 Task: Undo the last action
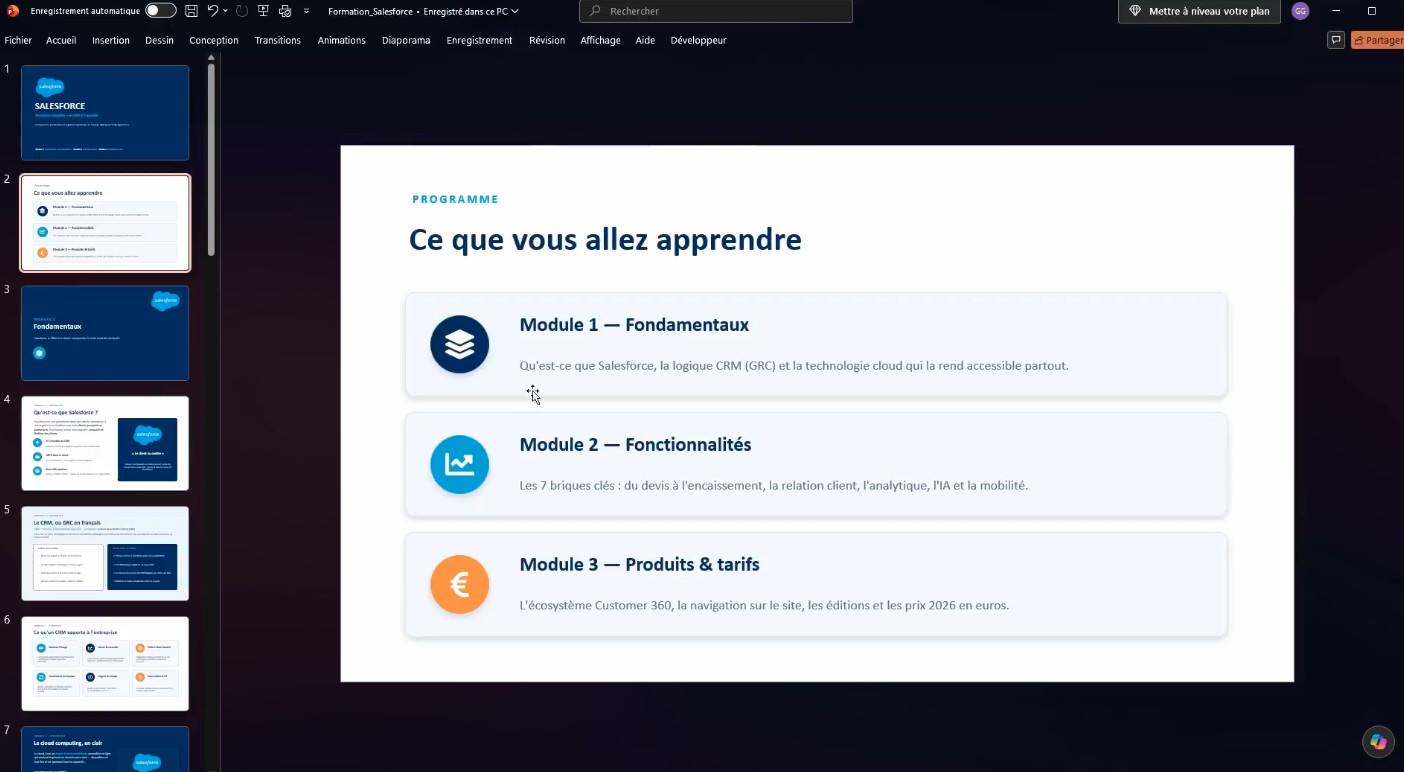pos(213,11)
